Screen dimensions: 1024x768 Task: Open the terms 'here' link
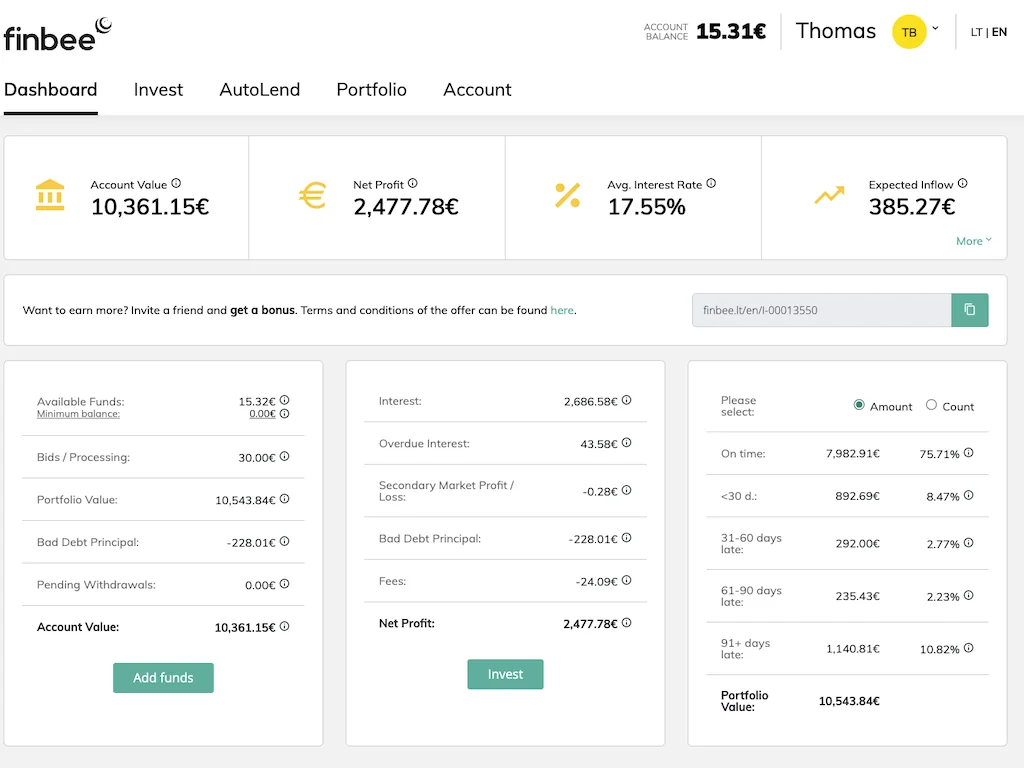(562, 310)
